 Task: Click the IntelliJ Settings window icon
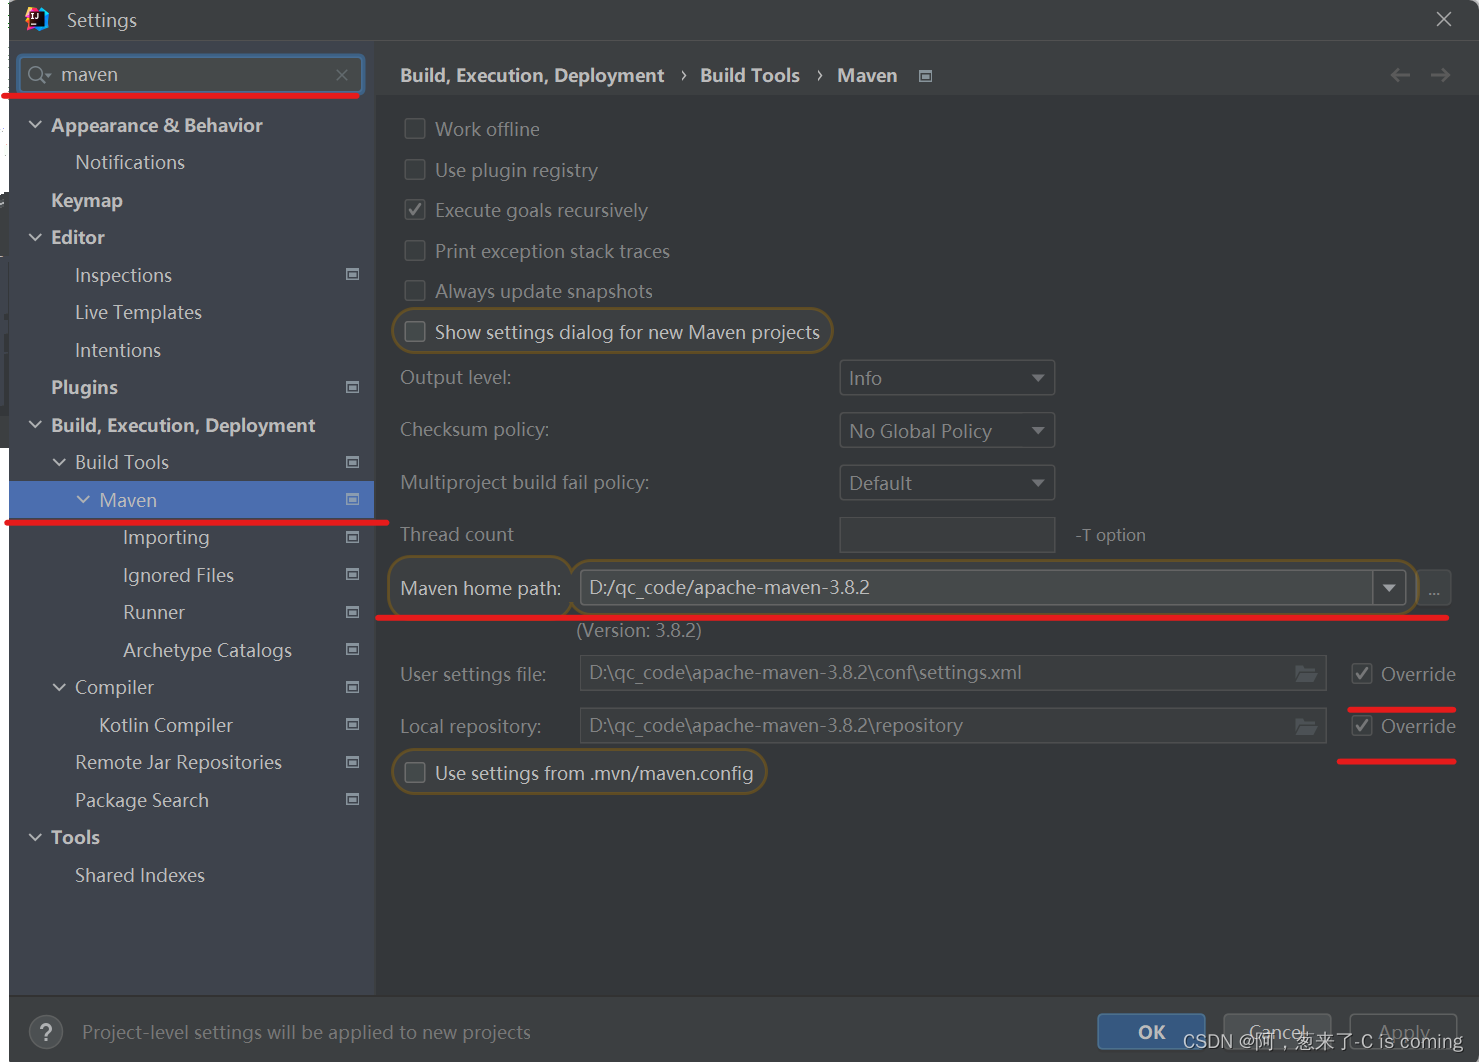point(37,19)
